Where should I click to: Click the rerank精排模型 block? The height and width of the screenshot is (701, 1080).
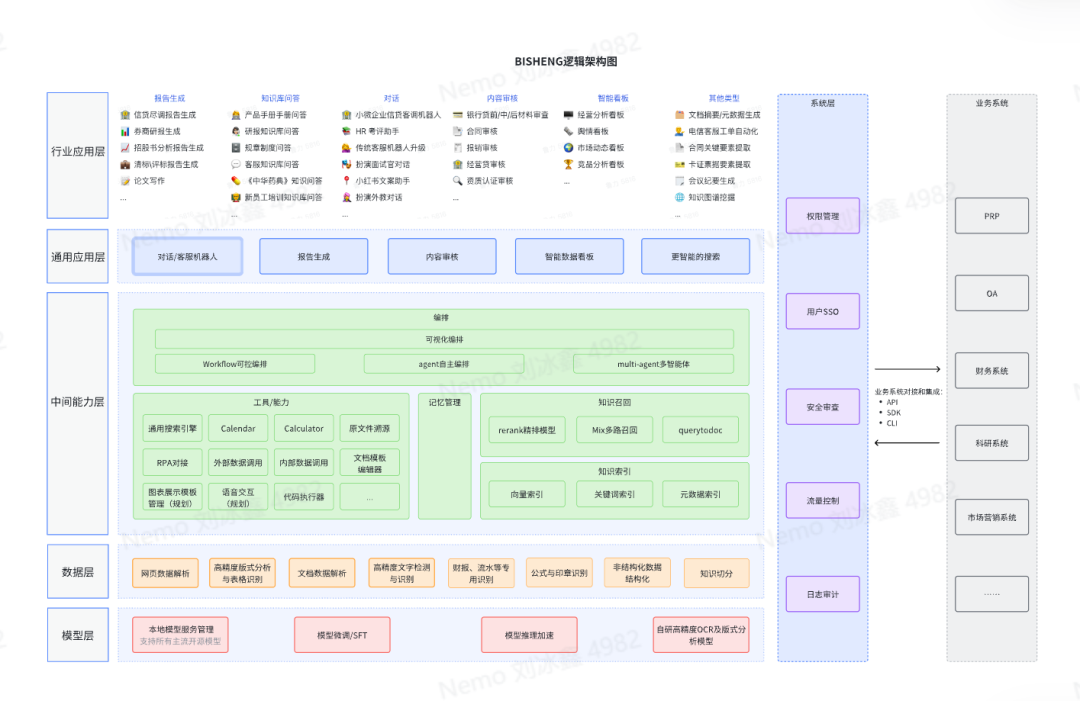point(527,430)
